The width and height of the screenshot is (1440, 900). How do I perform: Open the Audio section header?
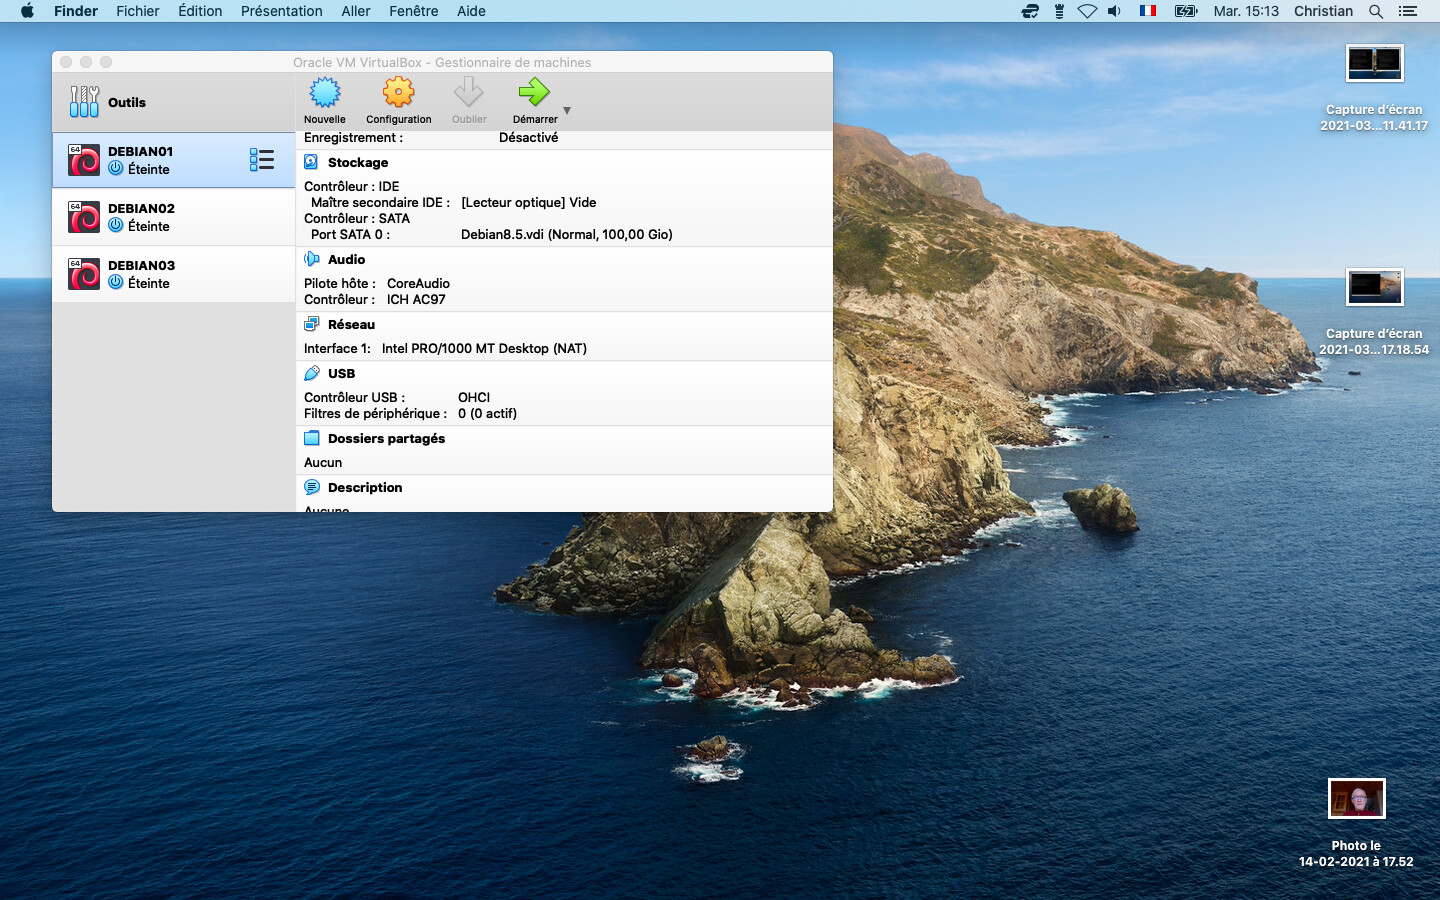pos(346,259)
